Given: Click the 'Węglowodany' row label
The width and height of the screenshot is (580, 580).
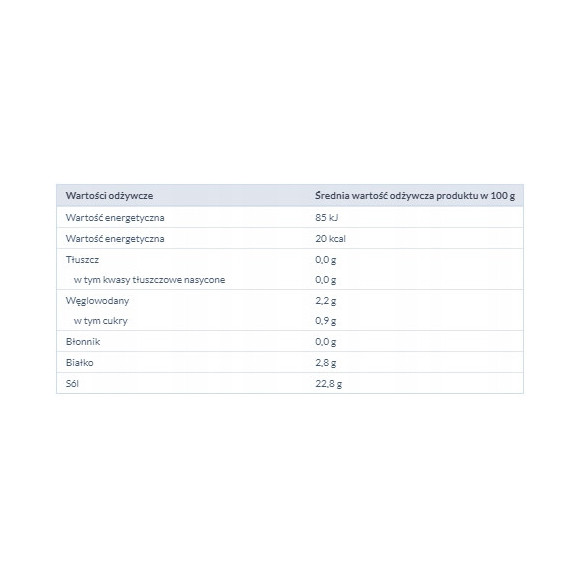Looking at the screenshot, I should 97,301.
